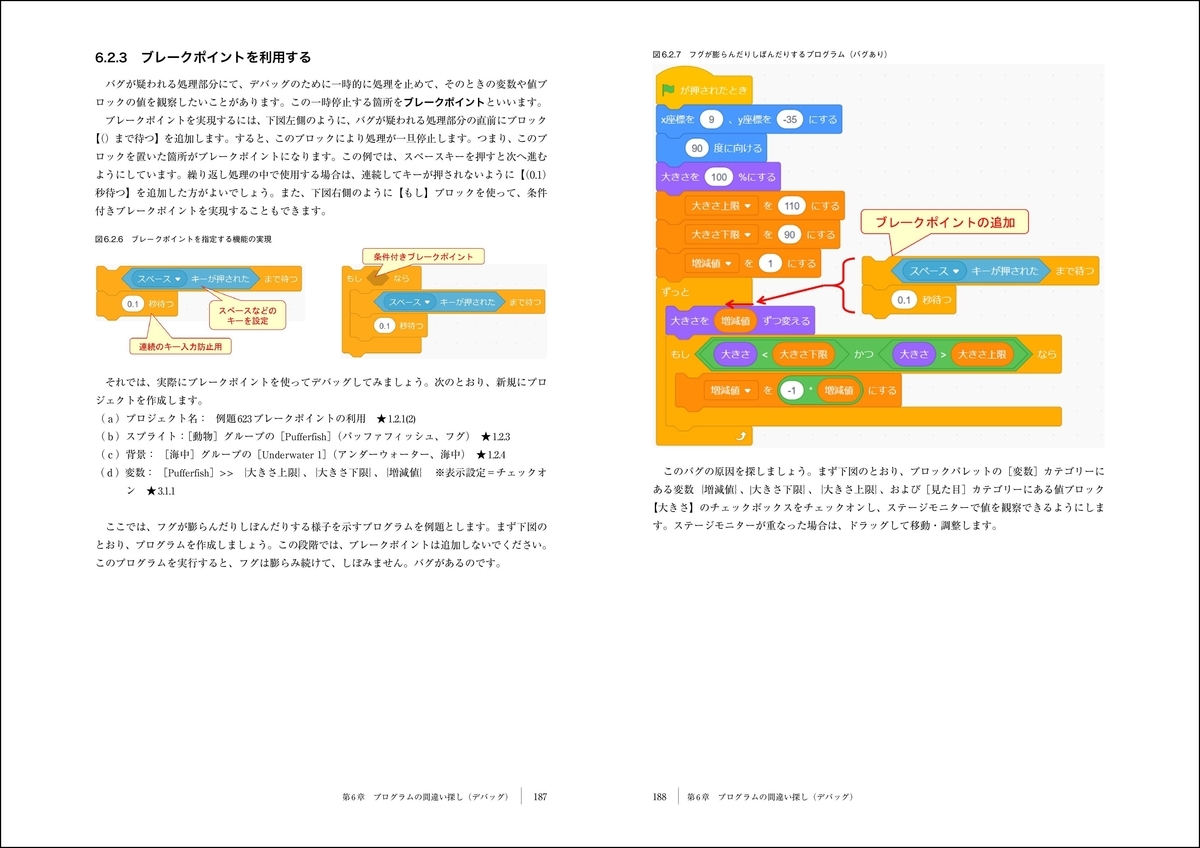Click 大きさ上限 reporter in the greater-than comparison
Viewport: 1200px width, 848px height.
coord(982,354)
